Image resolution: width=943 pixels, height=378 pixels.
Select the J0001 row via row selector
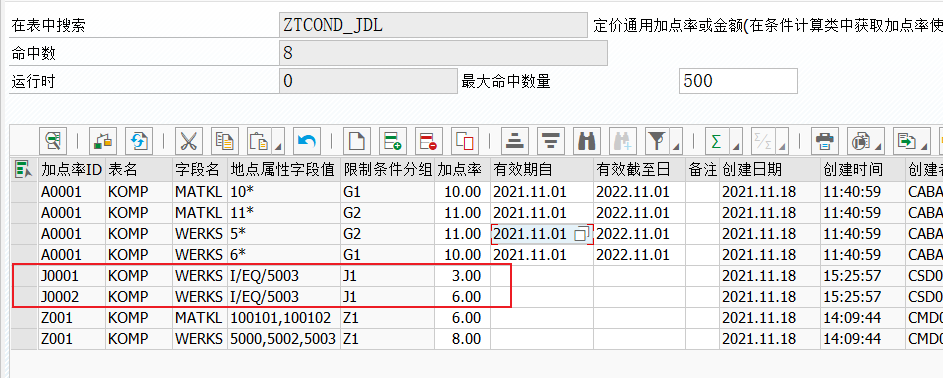24,276
